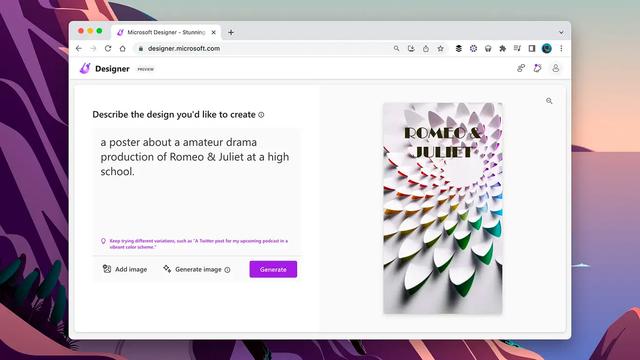Viewport: 640px width, 360px height.
Task: Bookmark this page with the star icon
Action: [x=440, y=49]
